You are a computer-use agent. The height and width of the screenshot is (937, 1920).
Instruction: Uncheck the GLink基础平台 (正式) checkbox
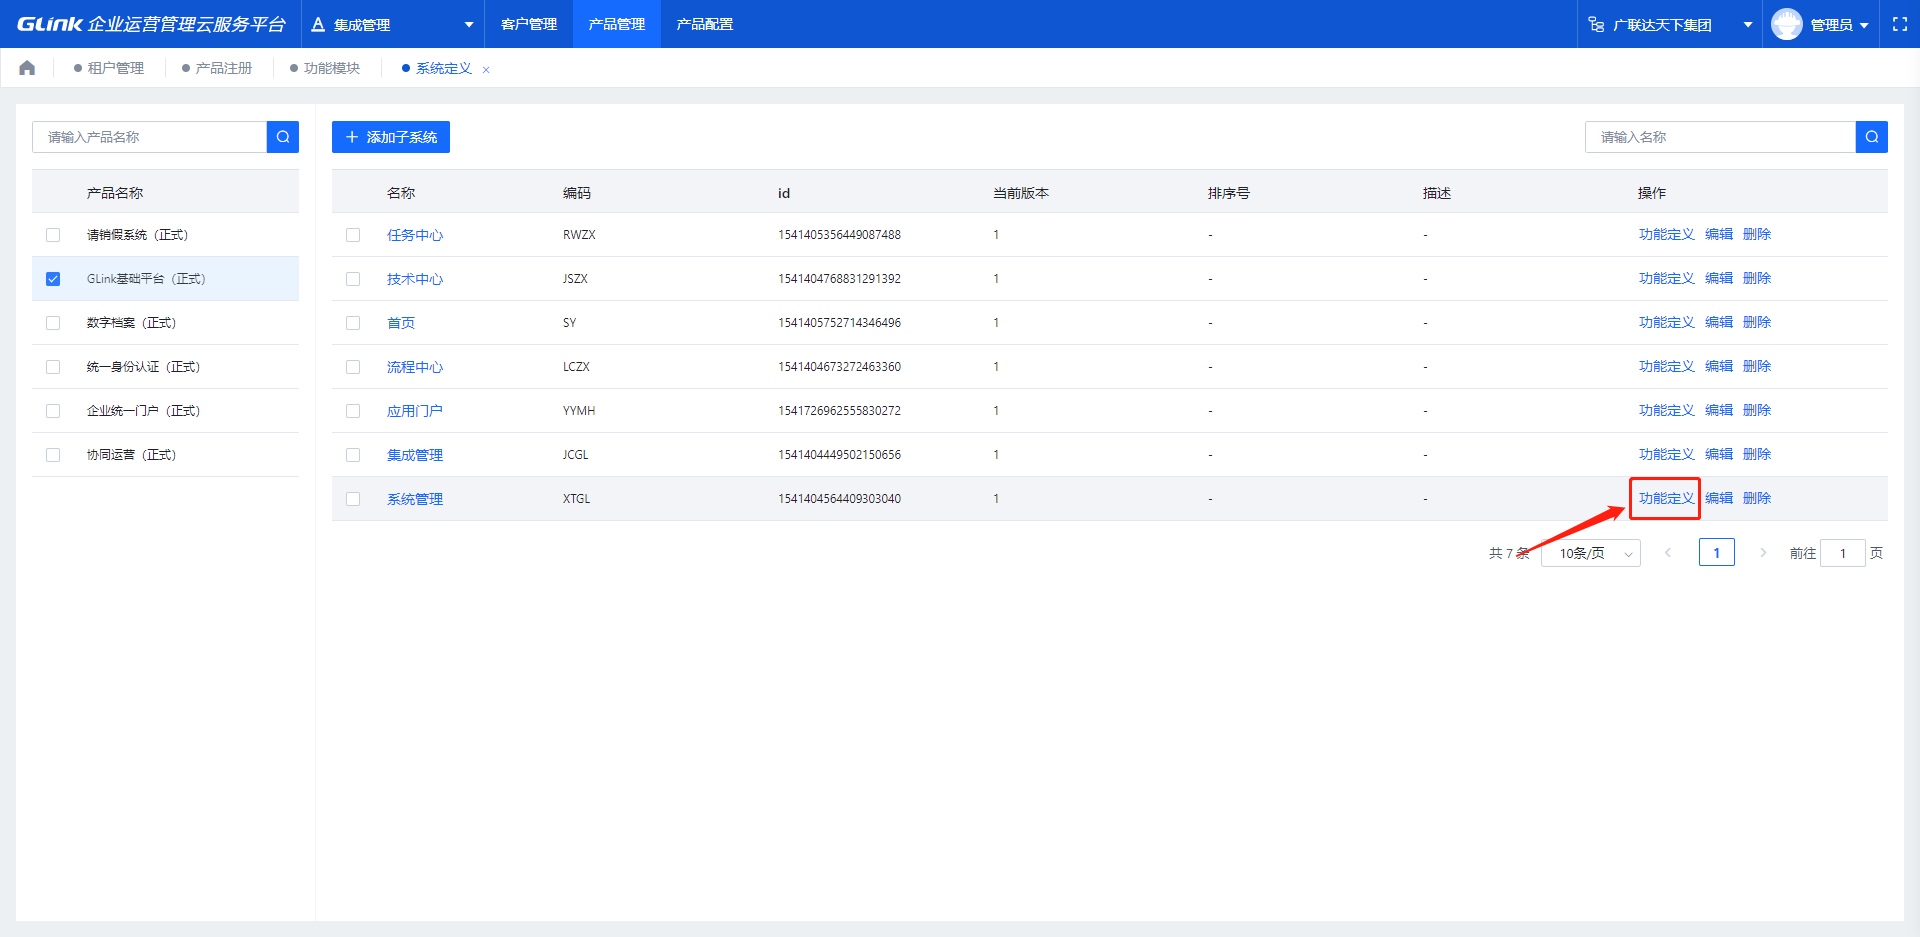[53, 279]
